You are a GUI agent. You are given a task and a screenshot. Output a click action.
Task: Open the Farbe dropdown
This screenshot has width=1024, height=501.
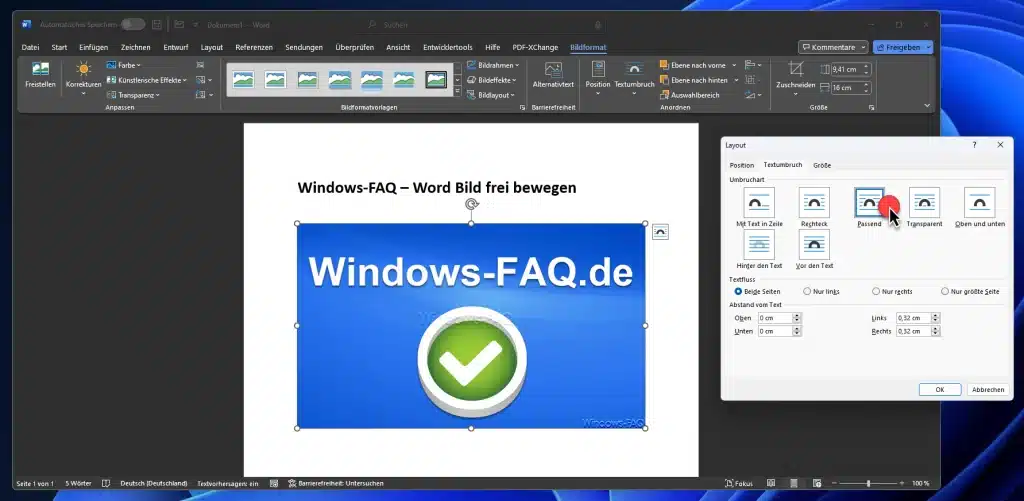(123, 65)
